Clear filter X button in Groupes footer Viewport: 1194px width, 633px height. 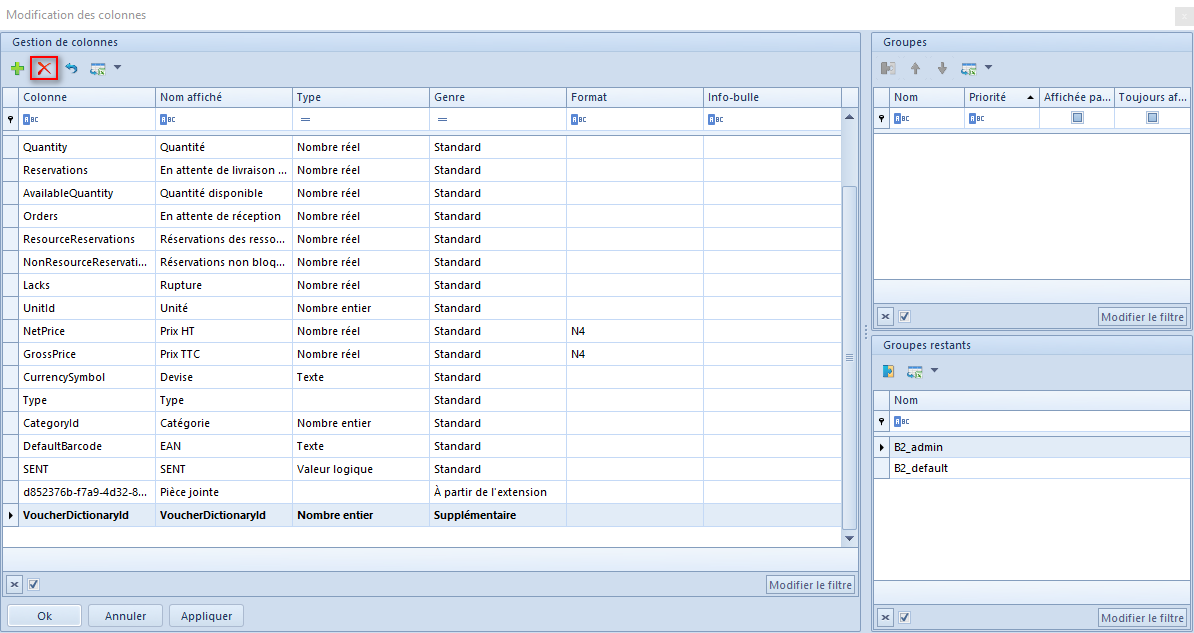[886, 316]
